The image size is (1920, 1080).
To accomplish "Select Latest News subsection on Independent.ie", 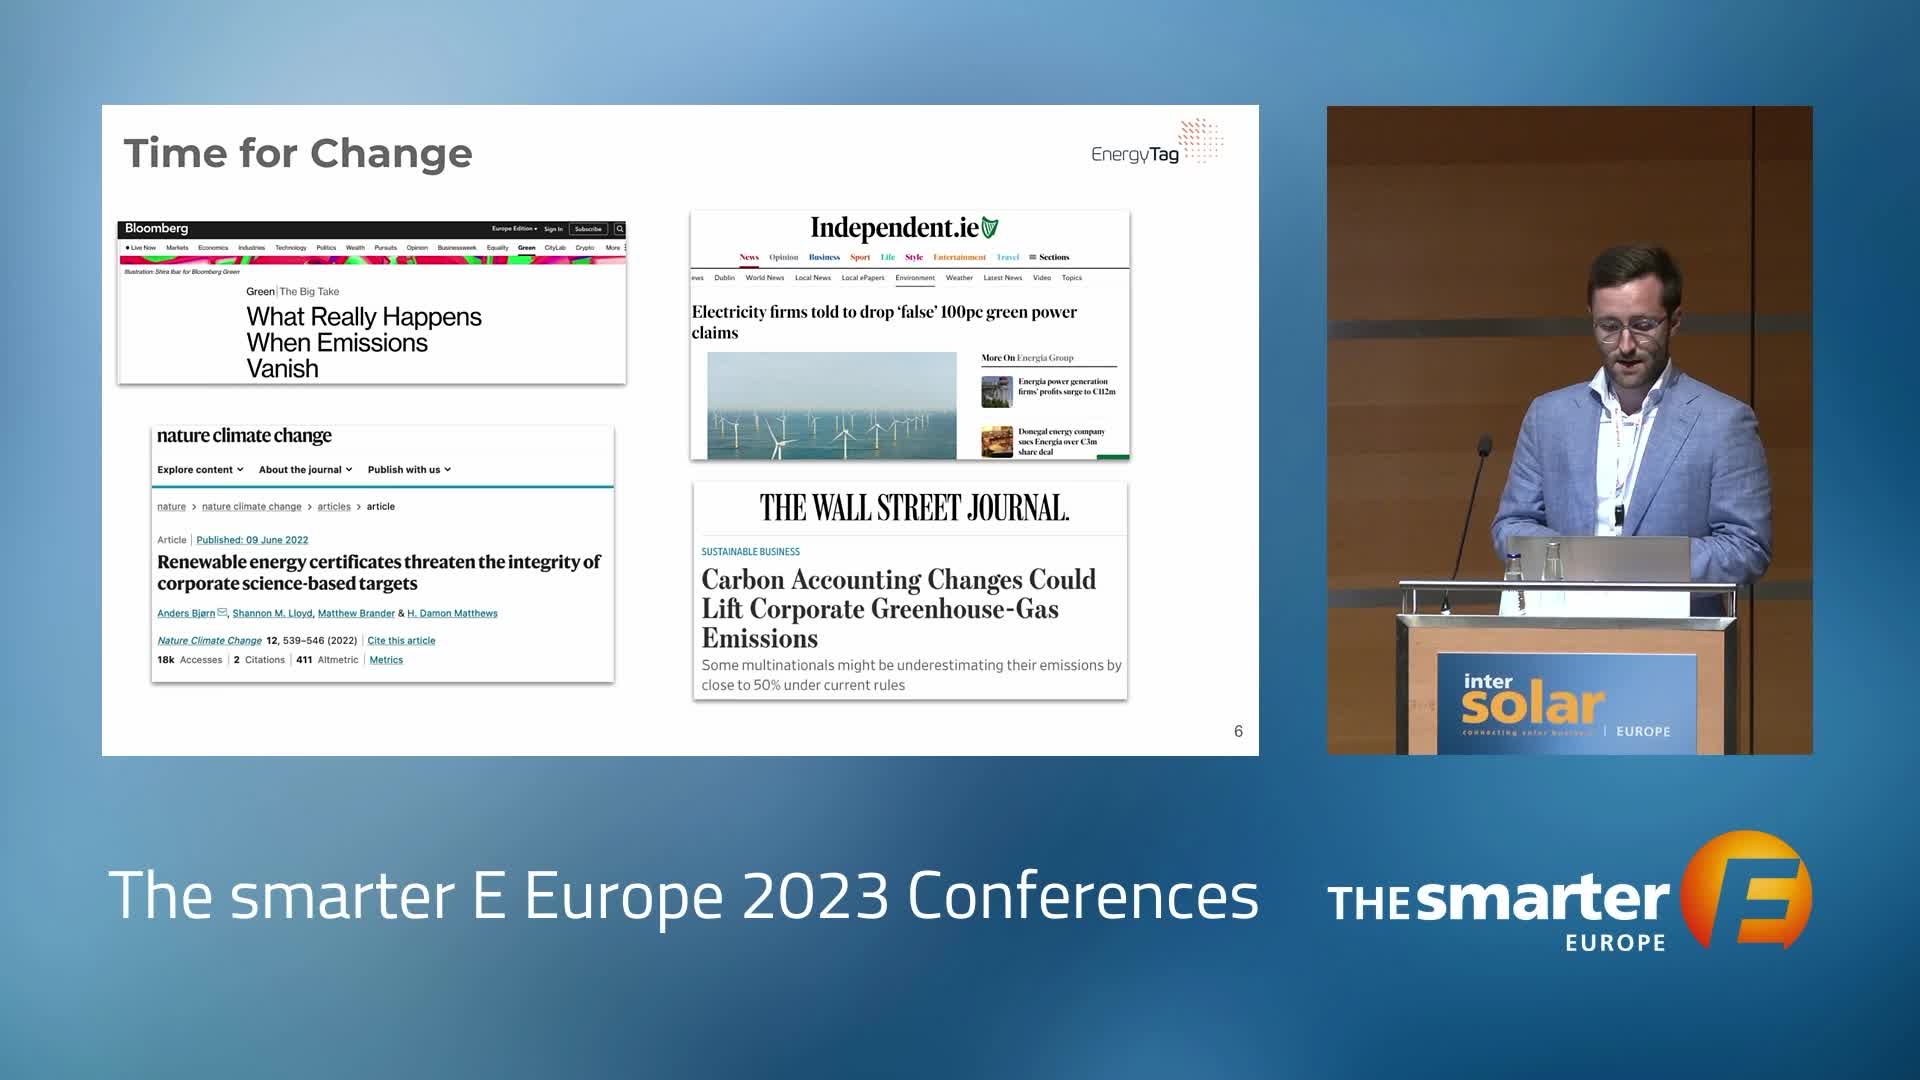I will click(1003, 278).
